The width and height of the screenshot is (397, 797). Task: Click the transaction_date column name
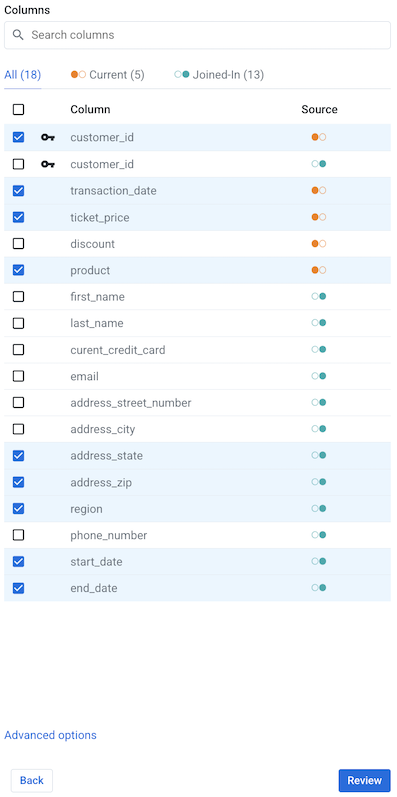(113, 191)
